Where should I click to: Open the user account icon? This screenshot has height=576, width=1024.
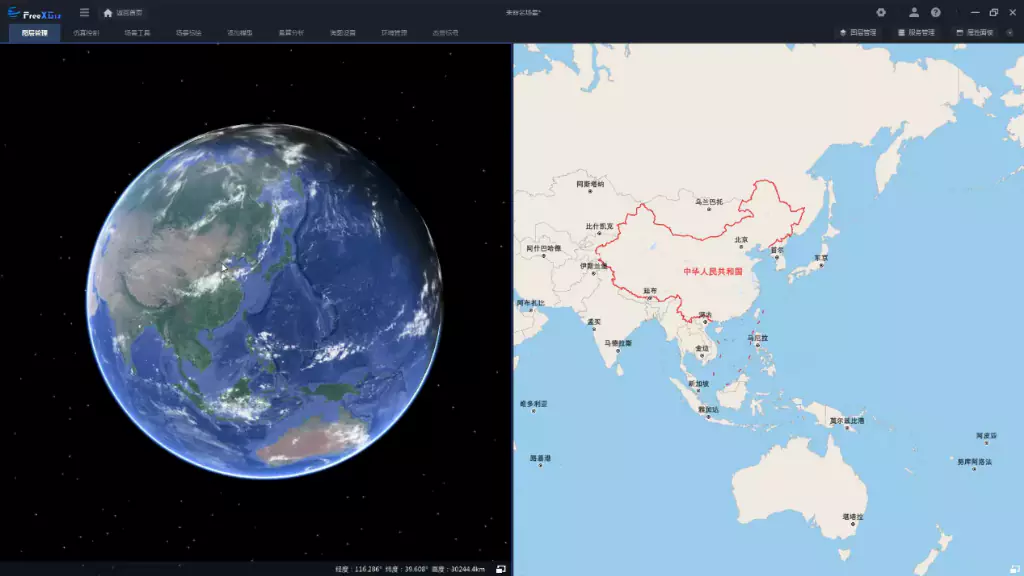(914, 13)
